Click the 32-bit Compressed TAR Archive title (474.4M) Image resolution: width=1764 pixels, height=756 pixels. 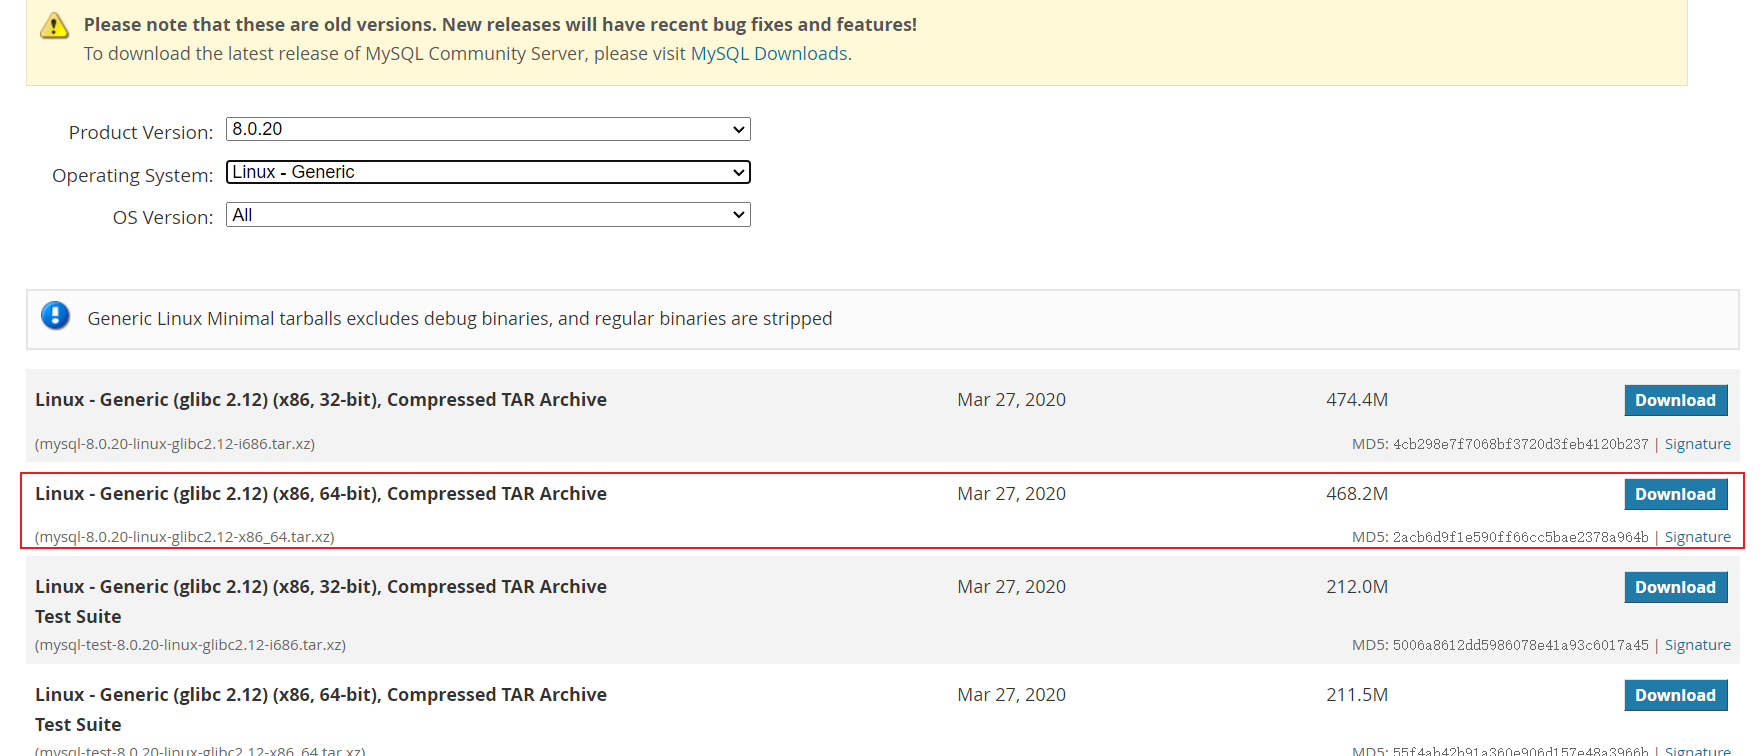tap(321, 400)
